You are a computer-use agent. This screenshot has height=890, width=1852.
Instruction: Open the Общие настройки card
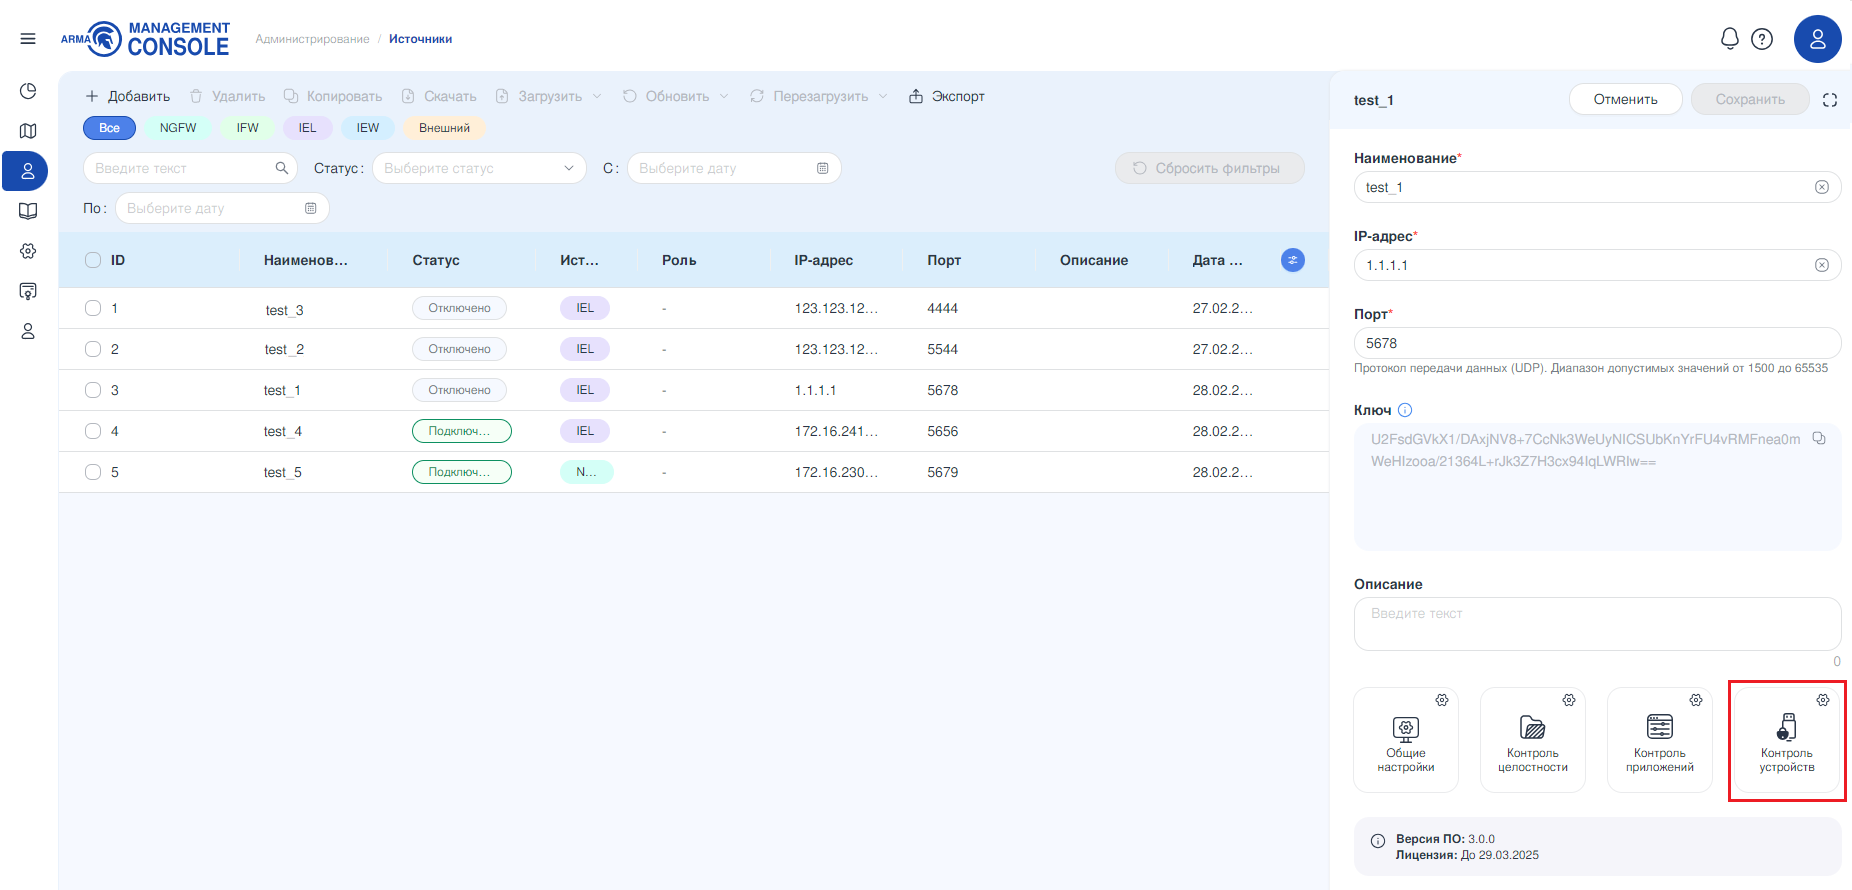[1406, 740]
